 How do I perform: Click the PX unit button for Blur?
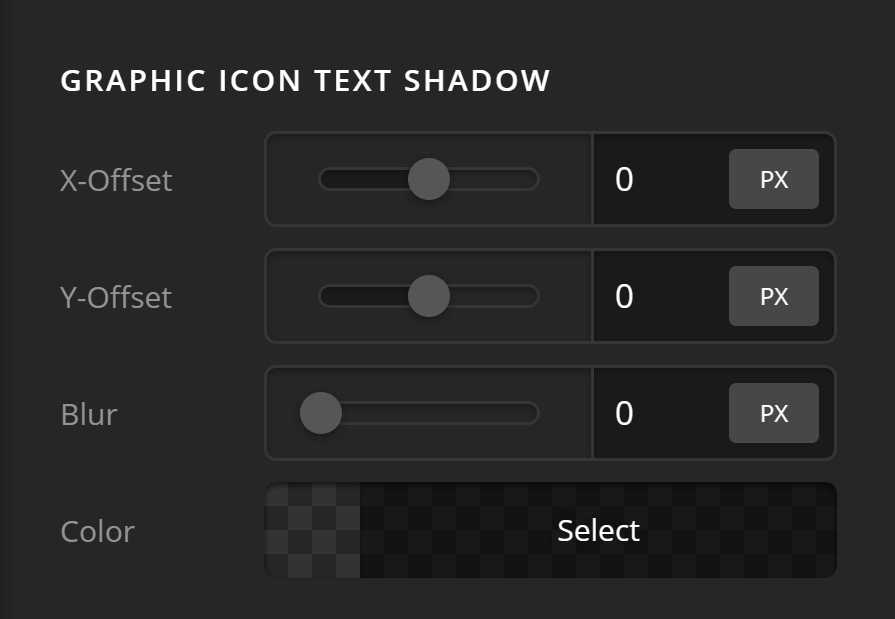773,413
